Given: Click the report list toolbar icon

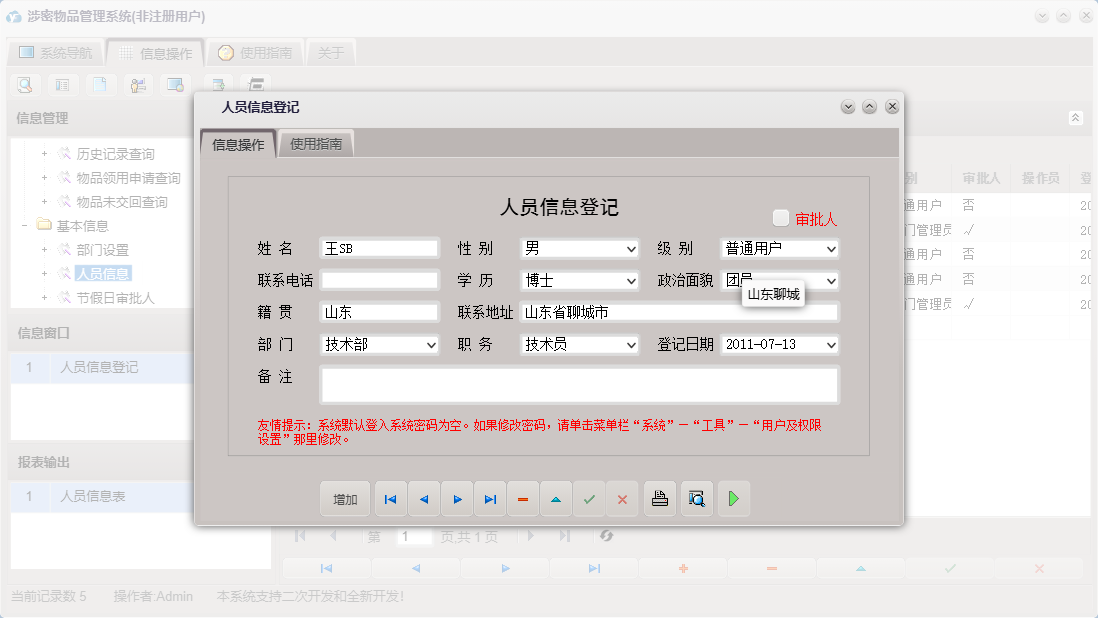Looking at the screenshot, I should pyautogui.click(x=62, y=85).
